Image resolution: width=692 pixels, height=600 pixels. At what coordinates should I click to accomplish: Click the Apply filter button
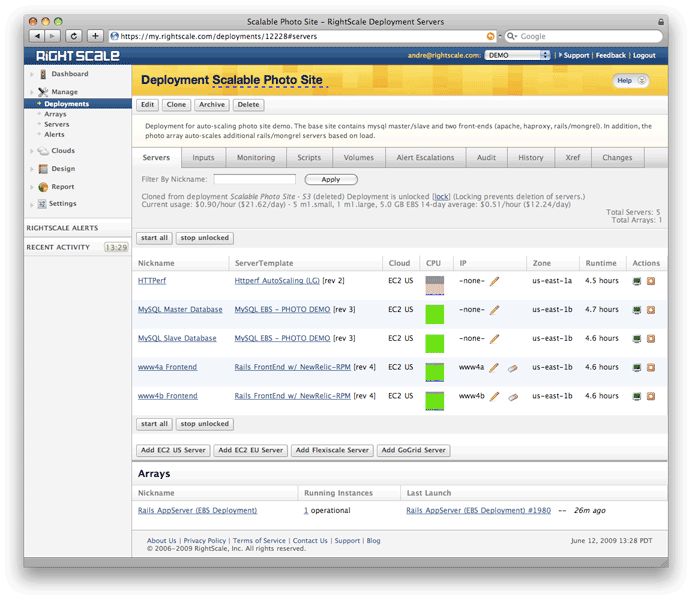pyautogui.click(x=331, y=180)
